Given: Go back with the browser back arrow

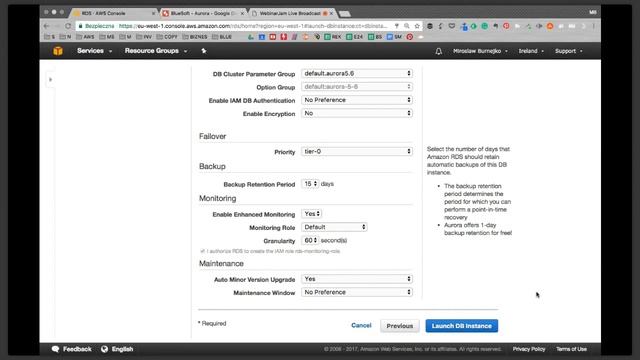Looking at the screenshot, I should (47, 26).
